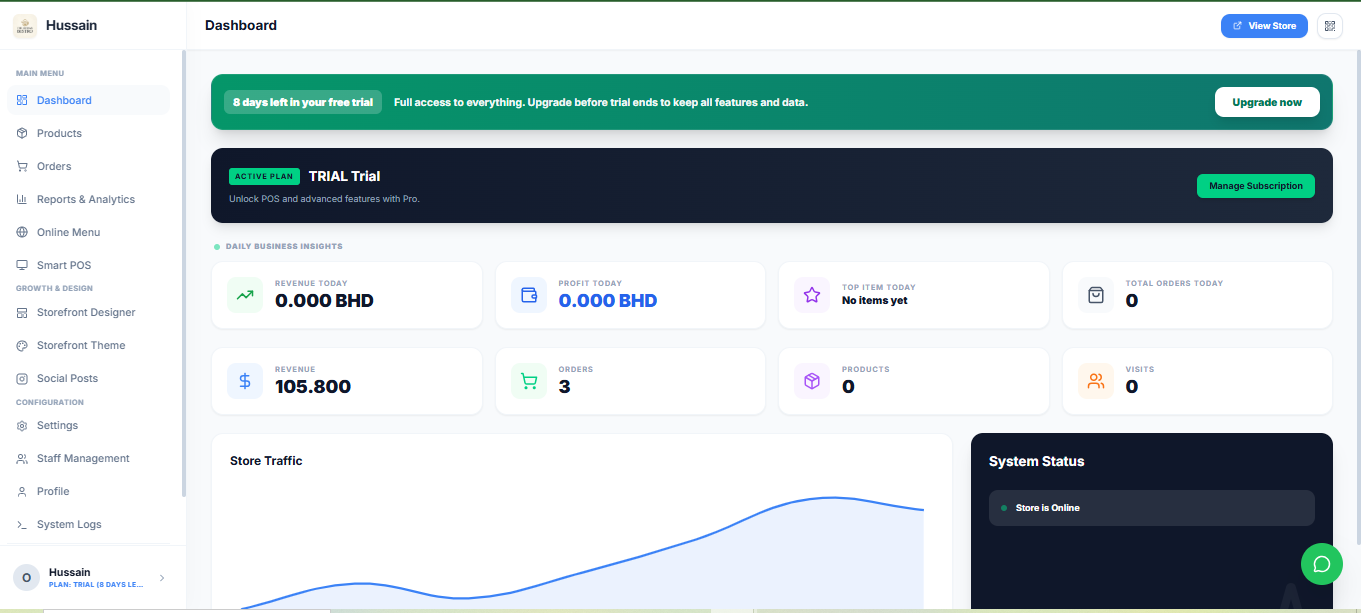Click the 8 days left trial badge
Screen dimensions: 1361x613
[x=303, y=102]
